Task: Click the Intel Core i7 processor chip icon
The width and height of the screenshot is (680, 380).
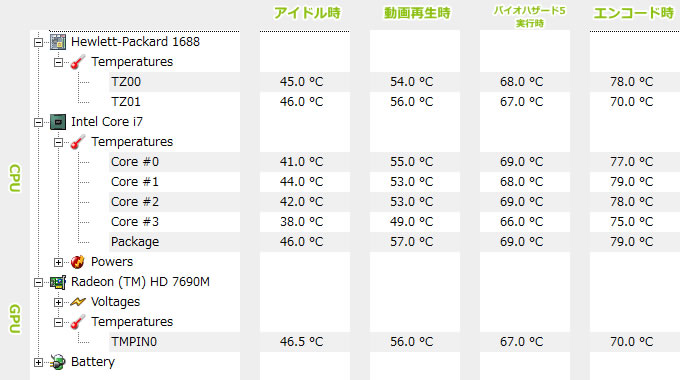Action: coord(58,122)
